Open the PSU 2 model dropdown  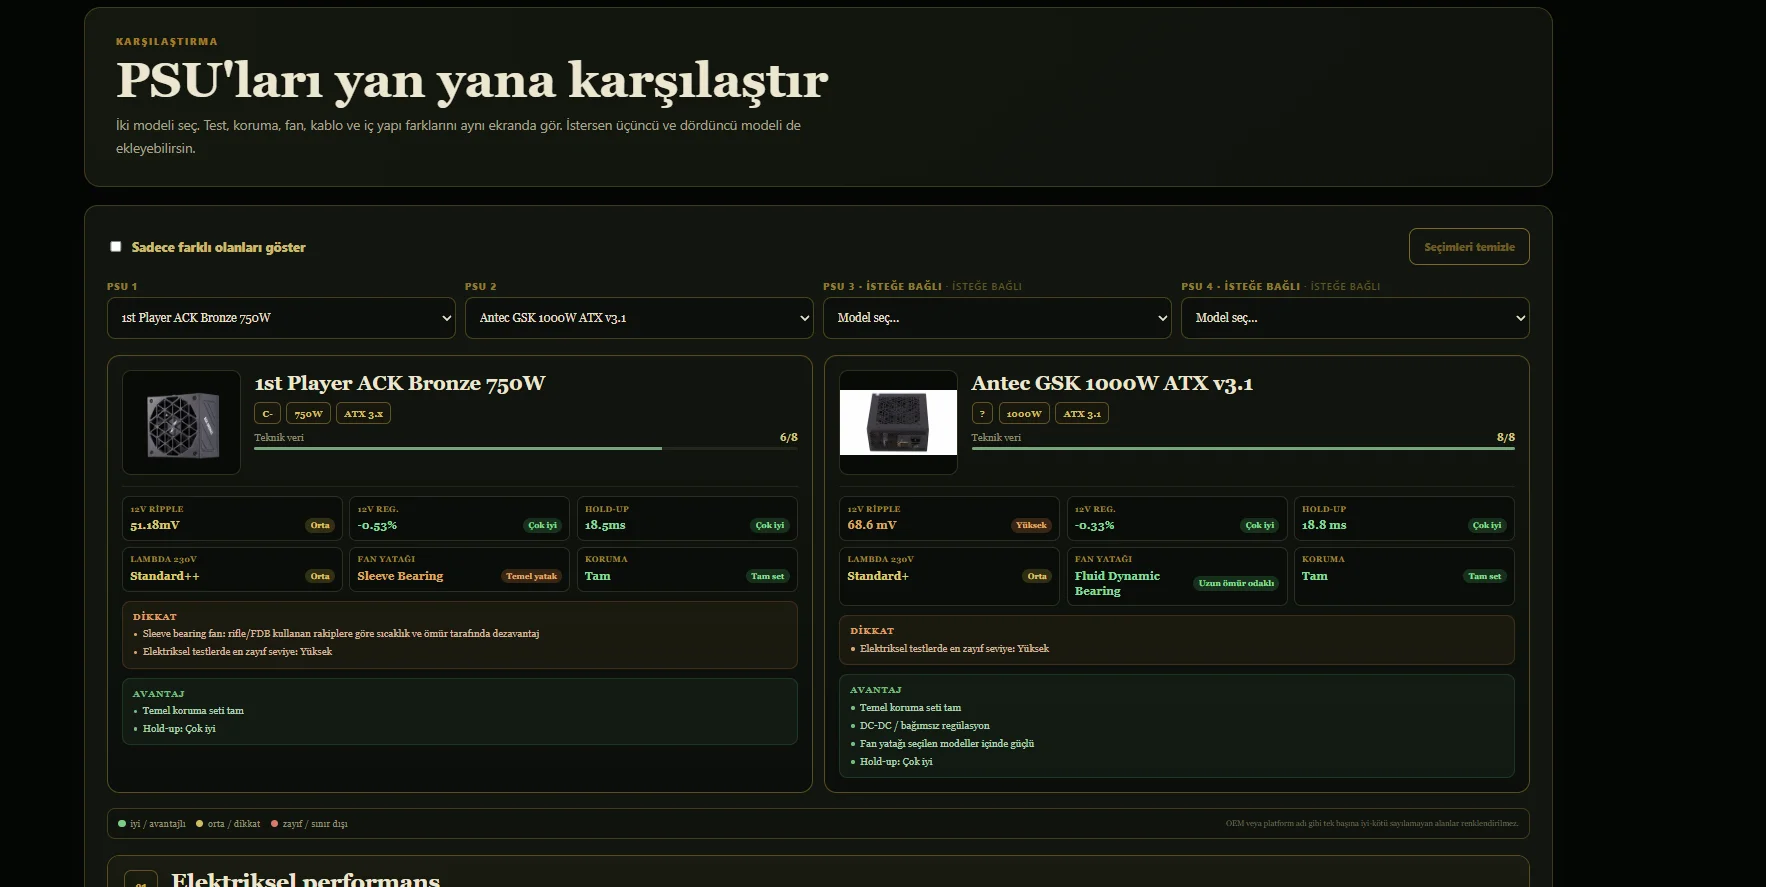point(639,318)
